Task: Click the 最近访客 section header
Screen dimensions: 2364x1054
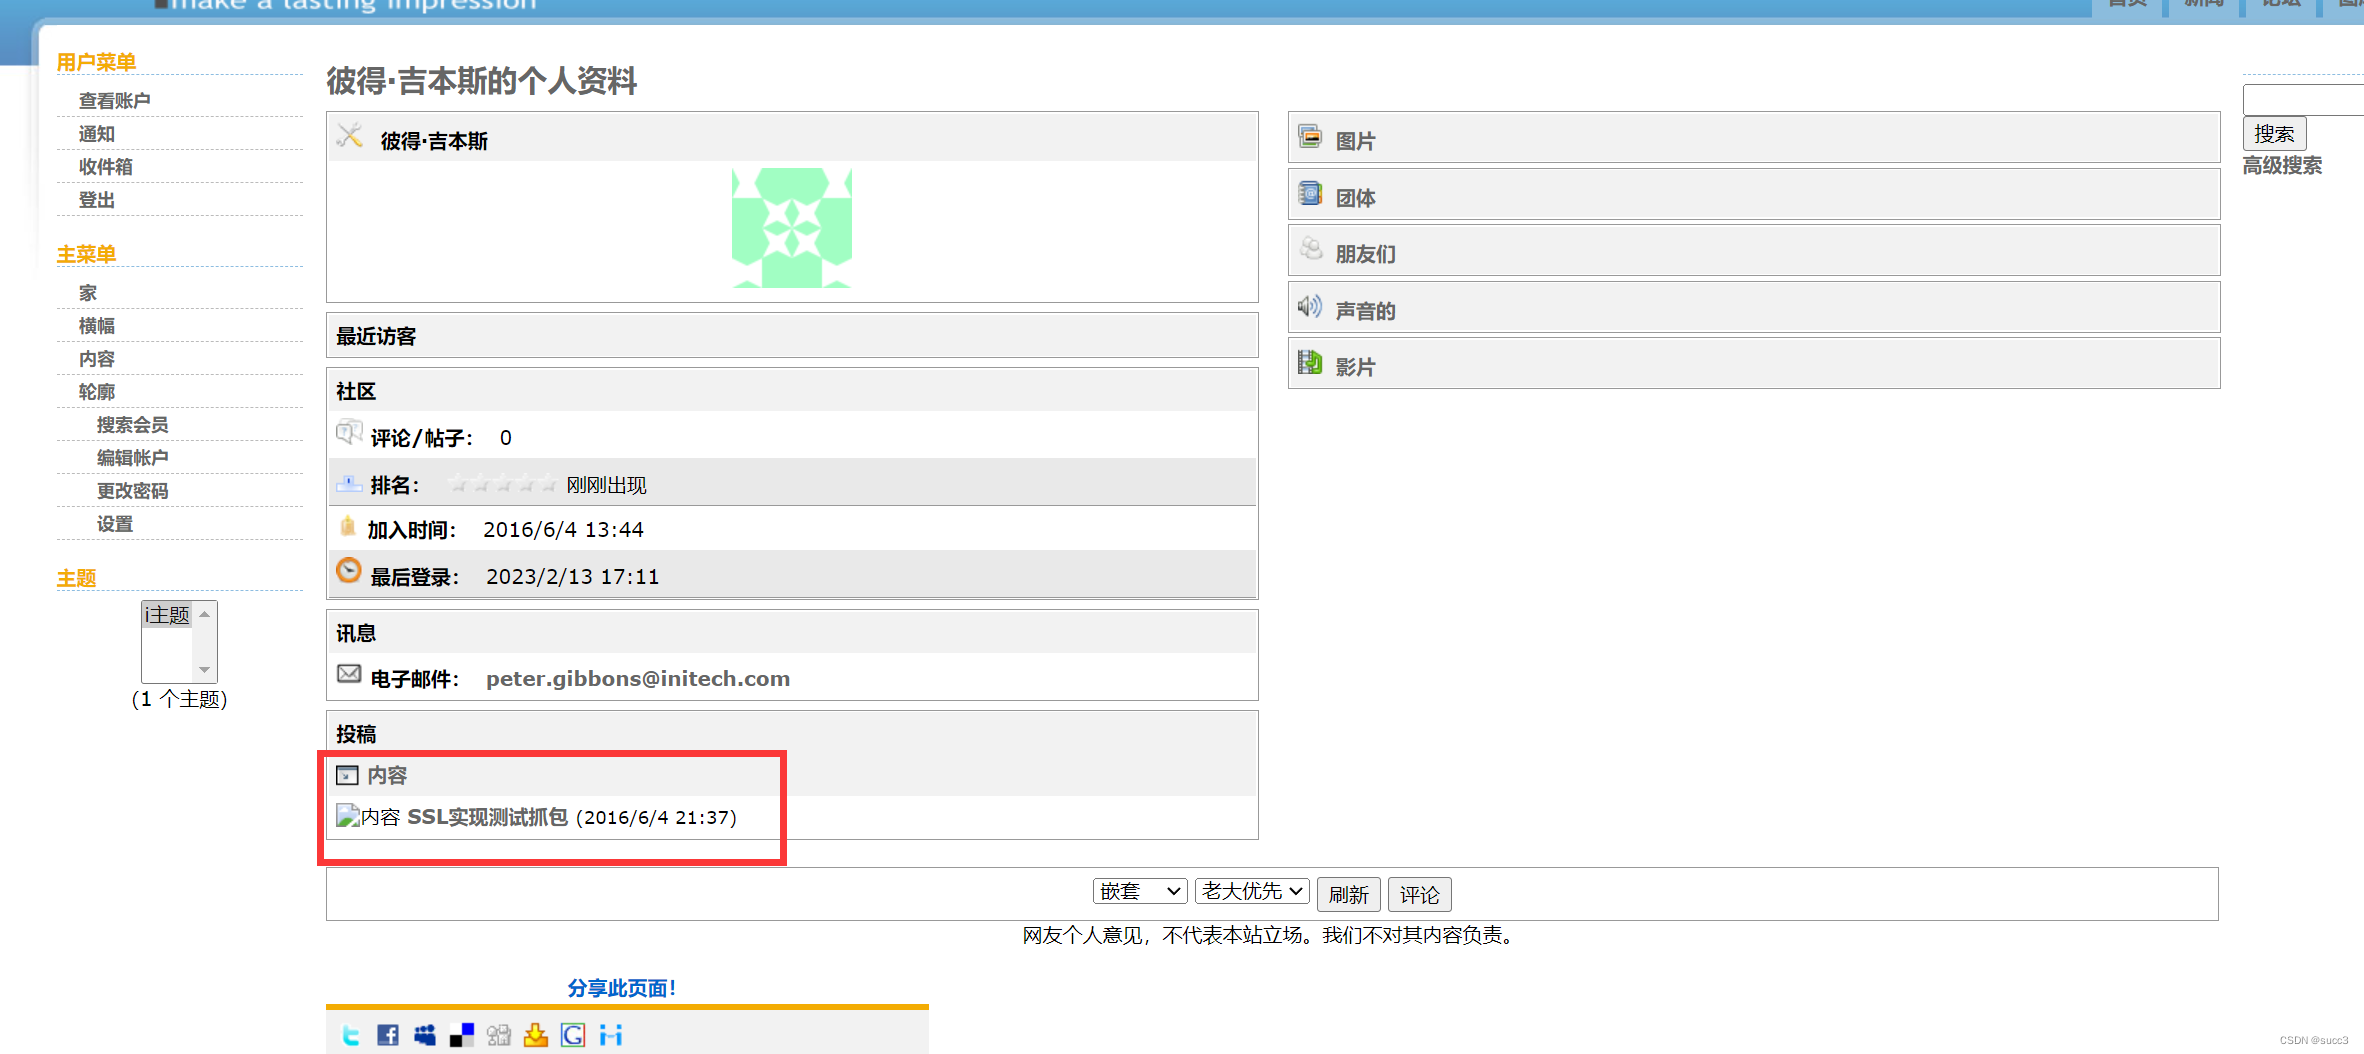Action: (x=792, y=335)
